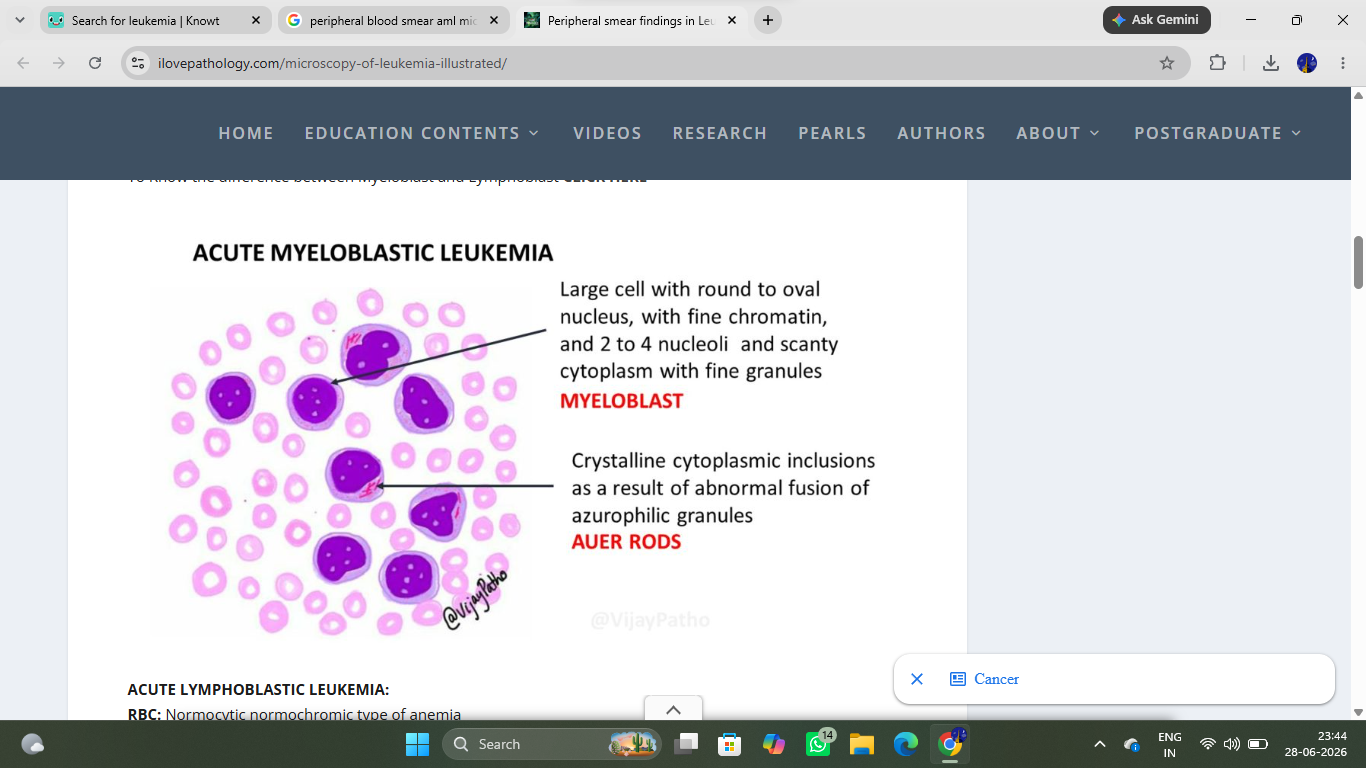
Task: Click the scroll-to-top chevron button
Action: coord(673,708)
